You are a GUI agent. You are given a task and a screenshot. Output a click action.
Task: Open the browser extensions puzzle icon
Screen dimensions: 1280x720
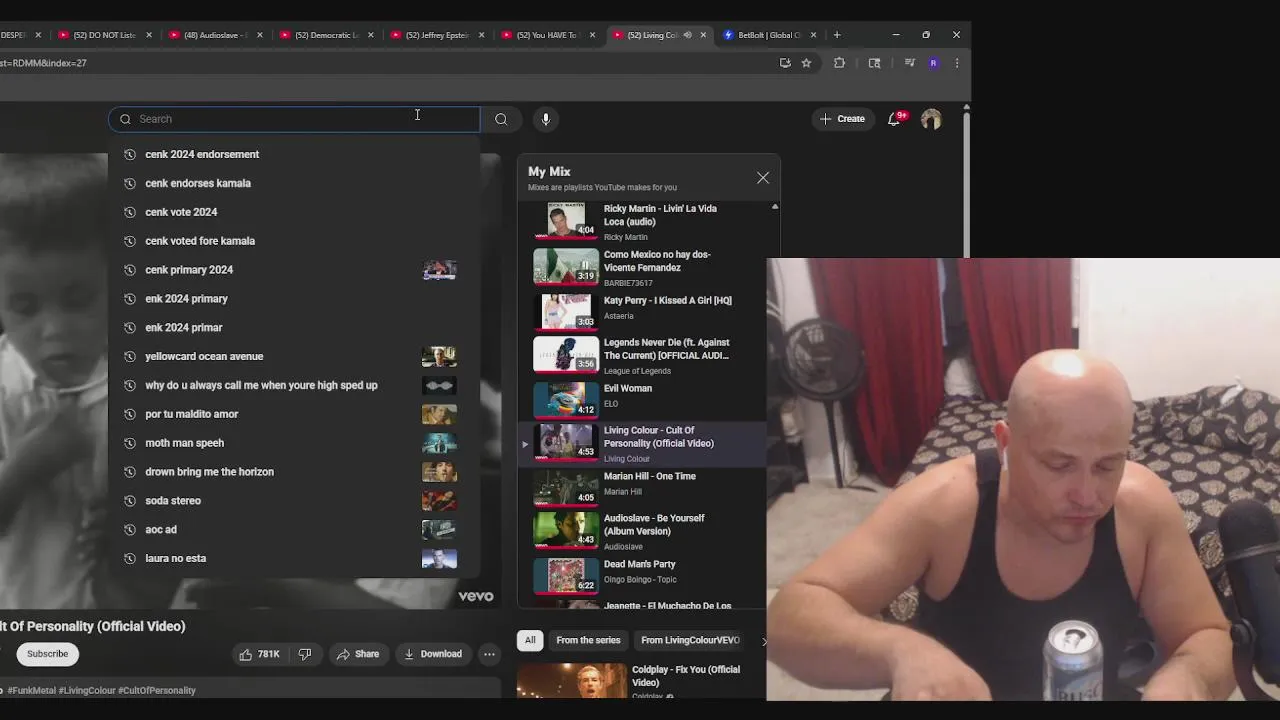tap(839, 63)
